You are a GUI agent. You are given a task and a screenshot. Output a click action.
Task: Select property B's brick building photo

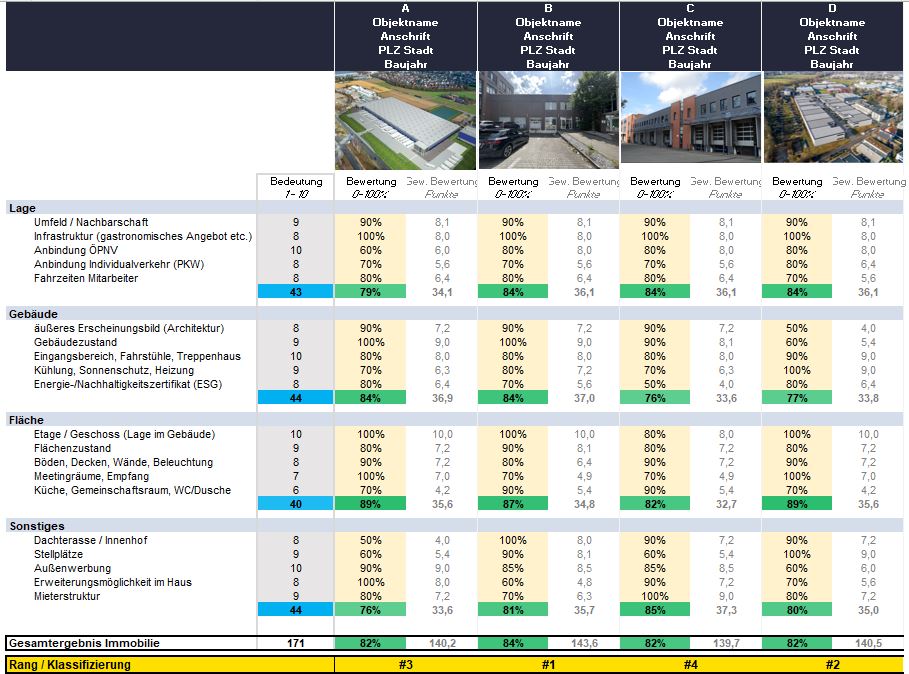[x=548, y=119]
